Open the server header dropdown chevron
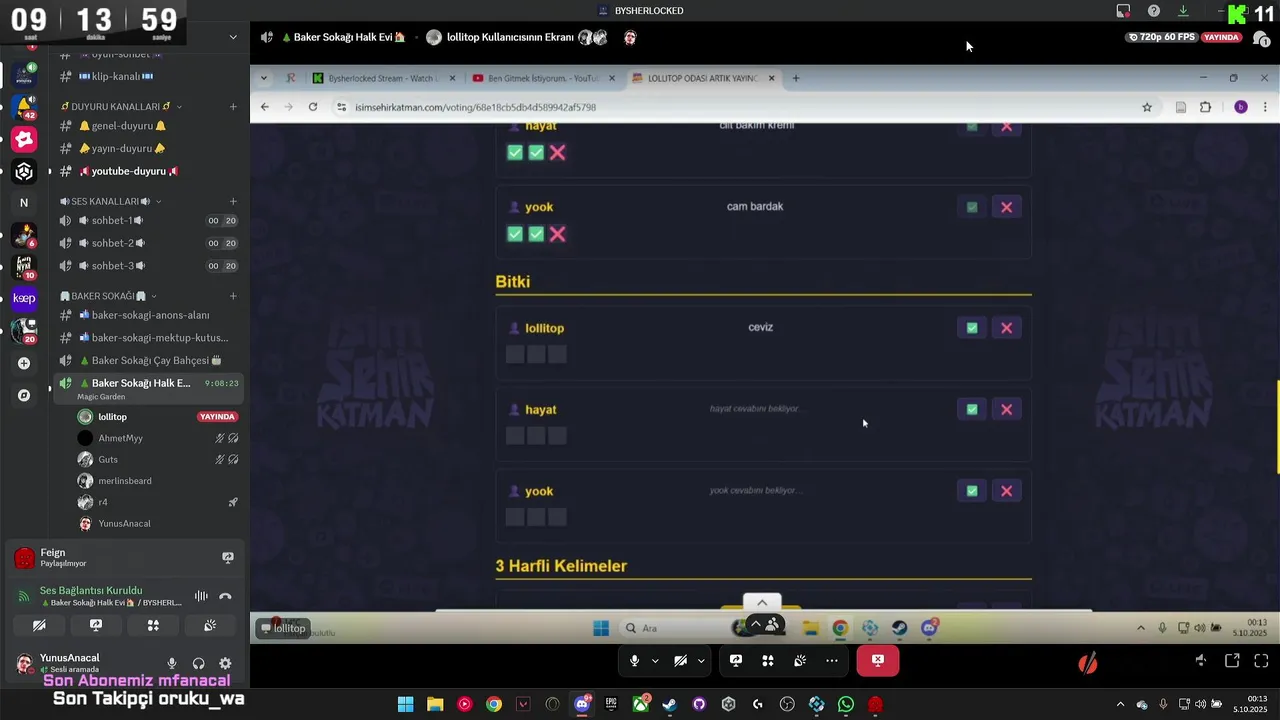 click(233, 37)
